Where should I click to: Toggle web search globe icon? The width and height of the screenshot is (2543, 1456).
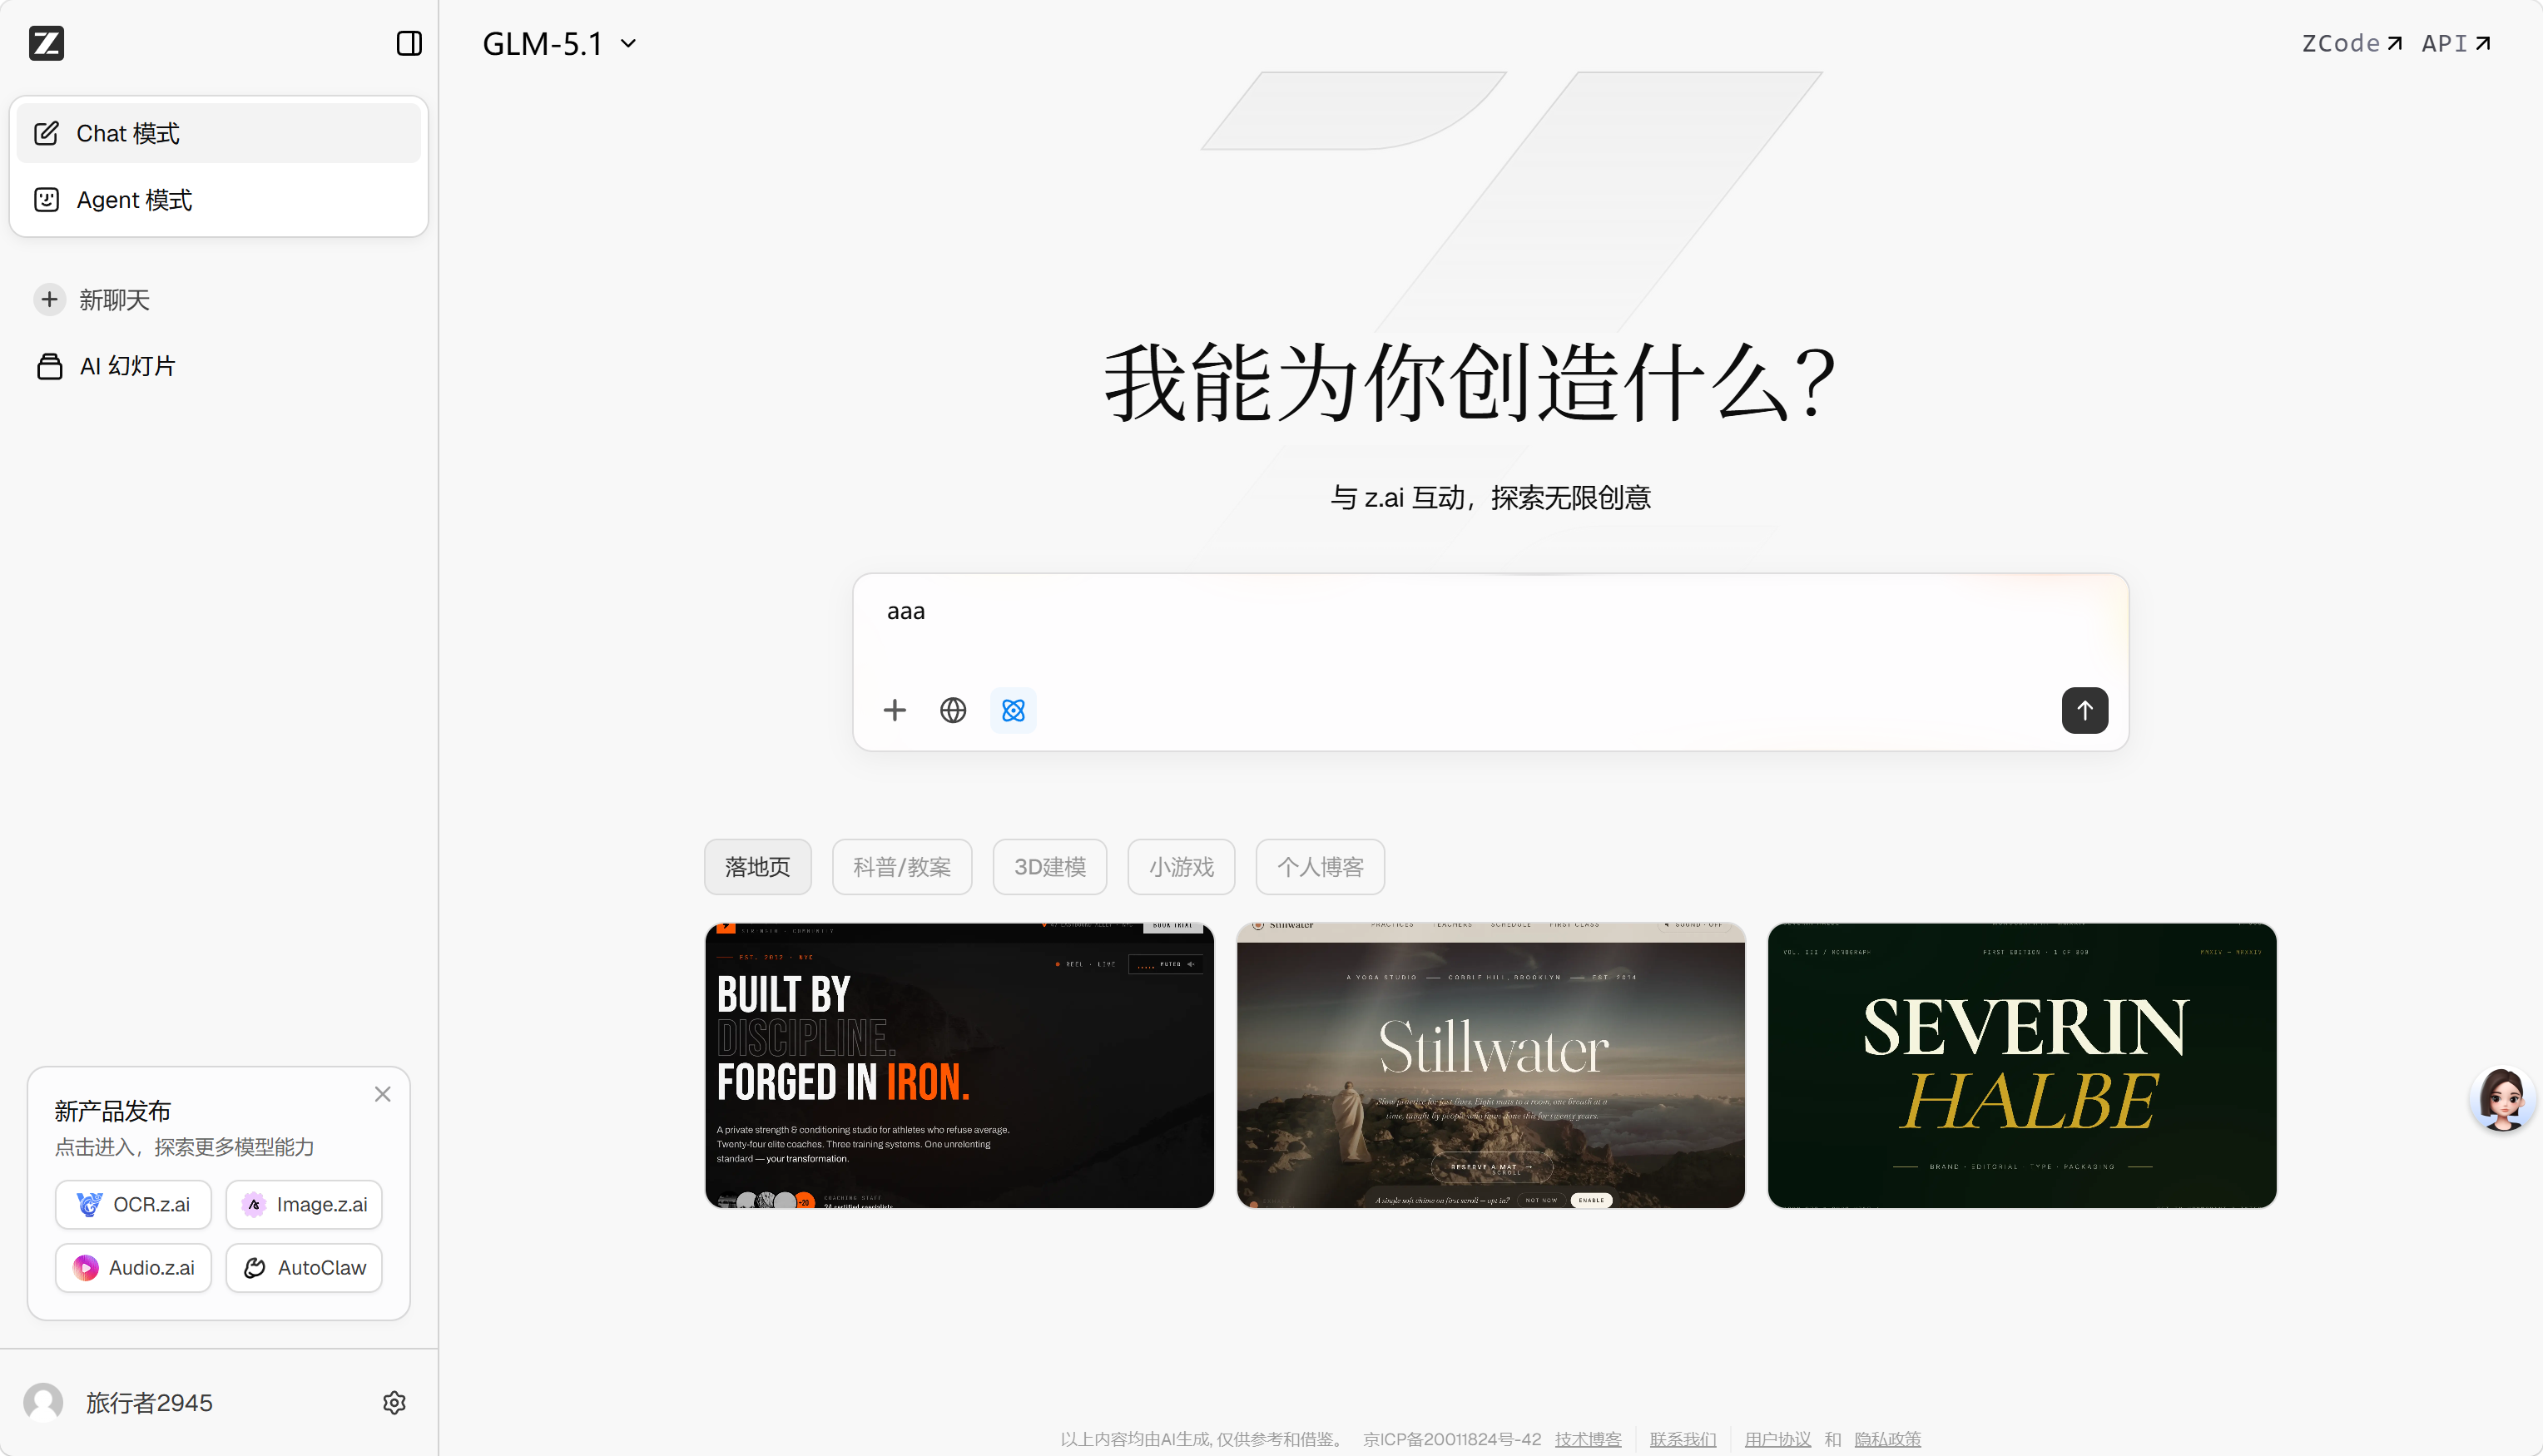(952, 710)
